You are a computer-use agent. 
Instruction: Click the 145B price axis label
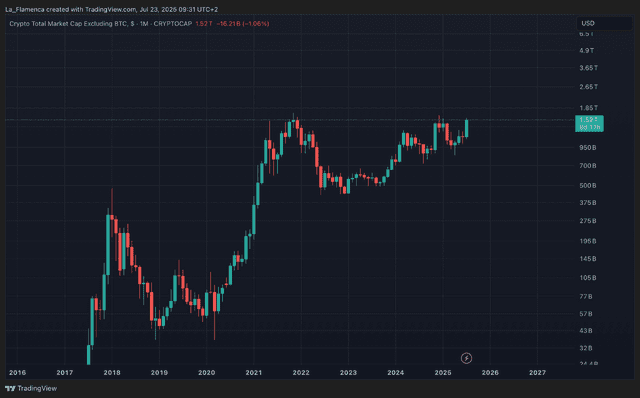point(588,259)
